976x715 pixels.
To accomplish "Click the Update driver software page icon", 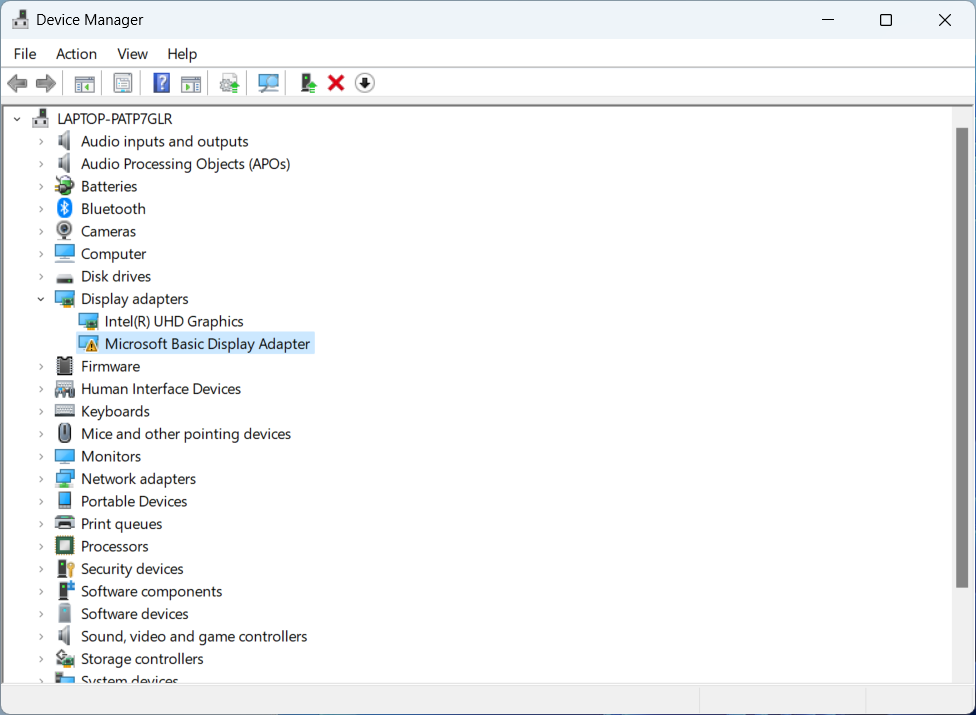I will coord(230,83).
